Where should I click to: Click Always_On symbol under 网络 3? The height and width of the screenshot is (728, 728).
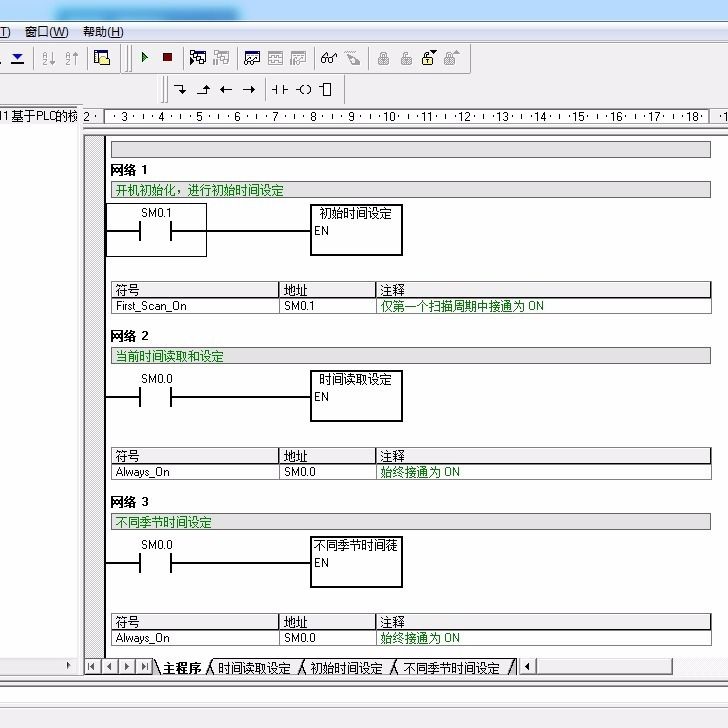(x=195, y=638)
